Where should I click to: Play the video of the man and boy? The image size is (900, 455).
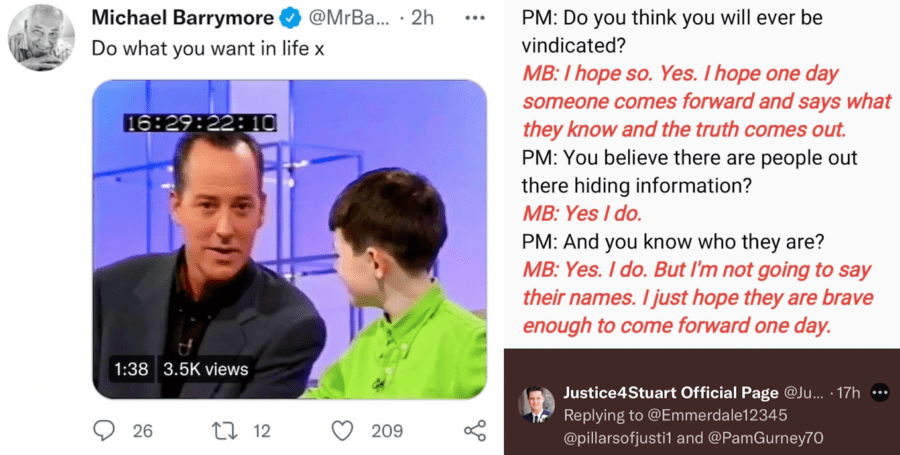click(x=290, y=240)
